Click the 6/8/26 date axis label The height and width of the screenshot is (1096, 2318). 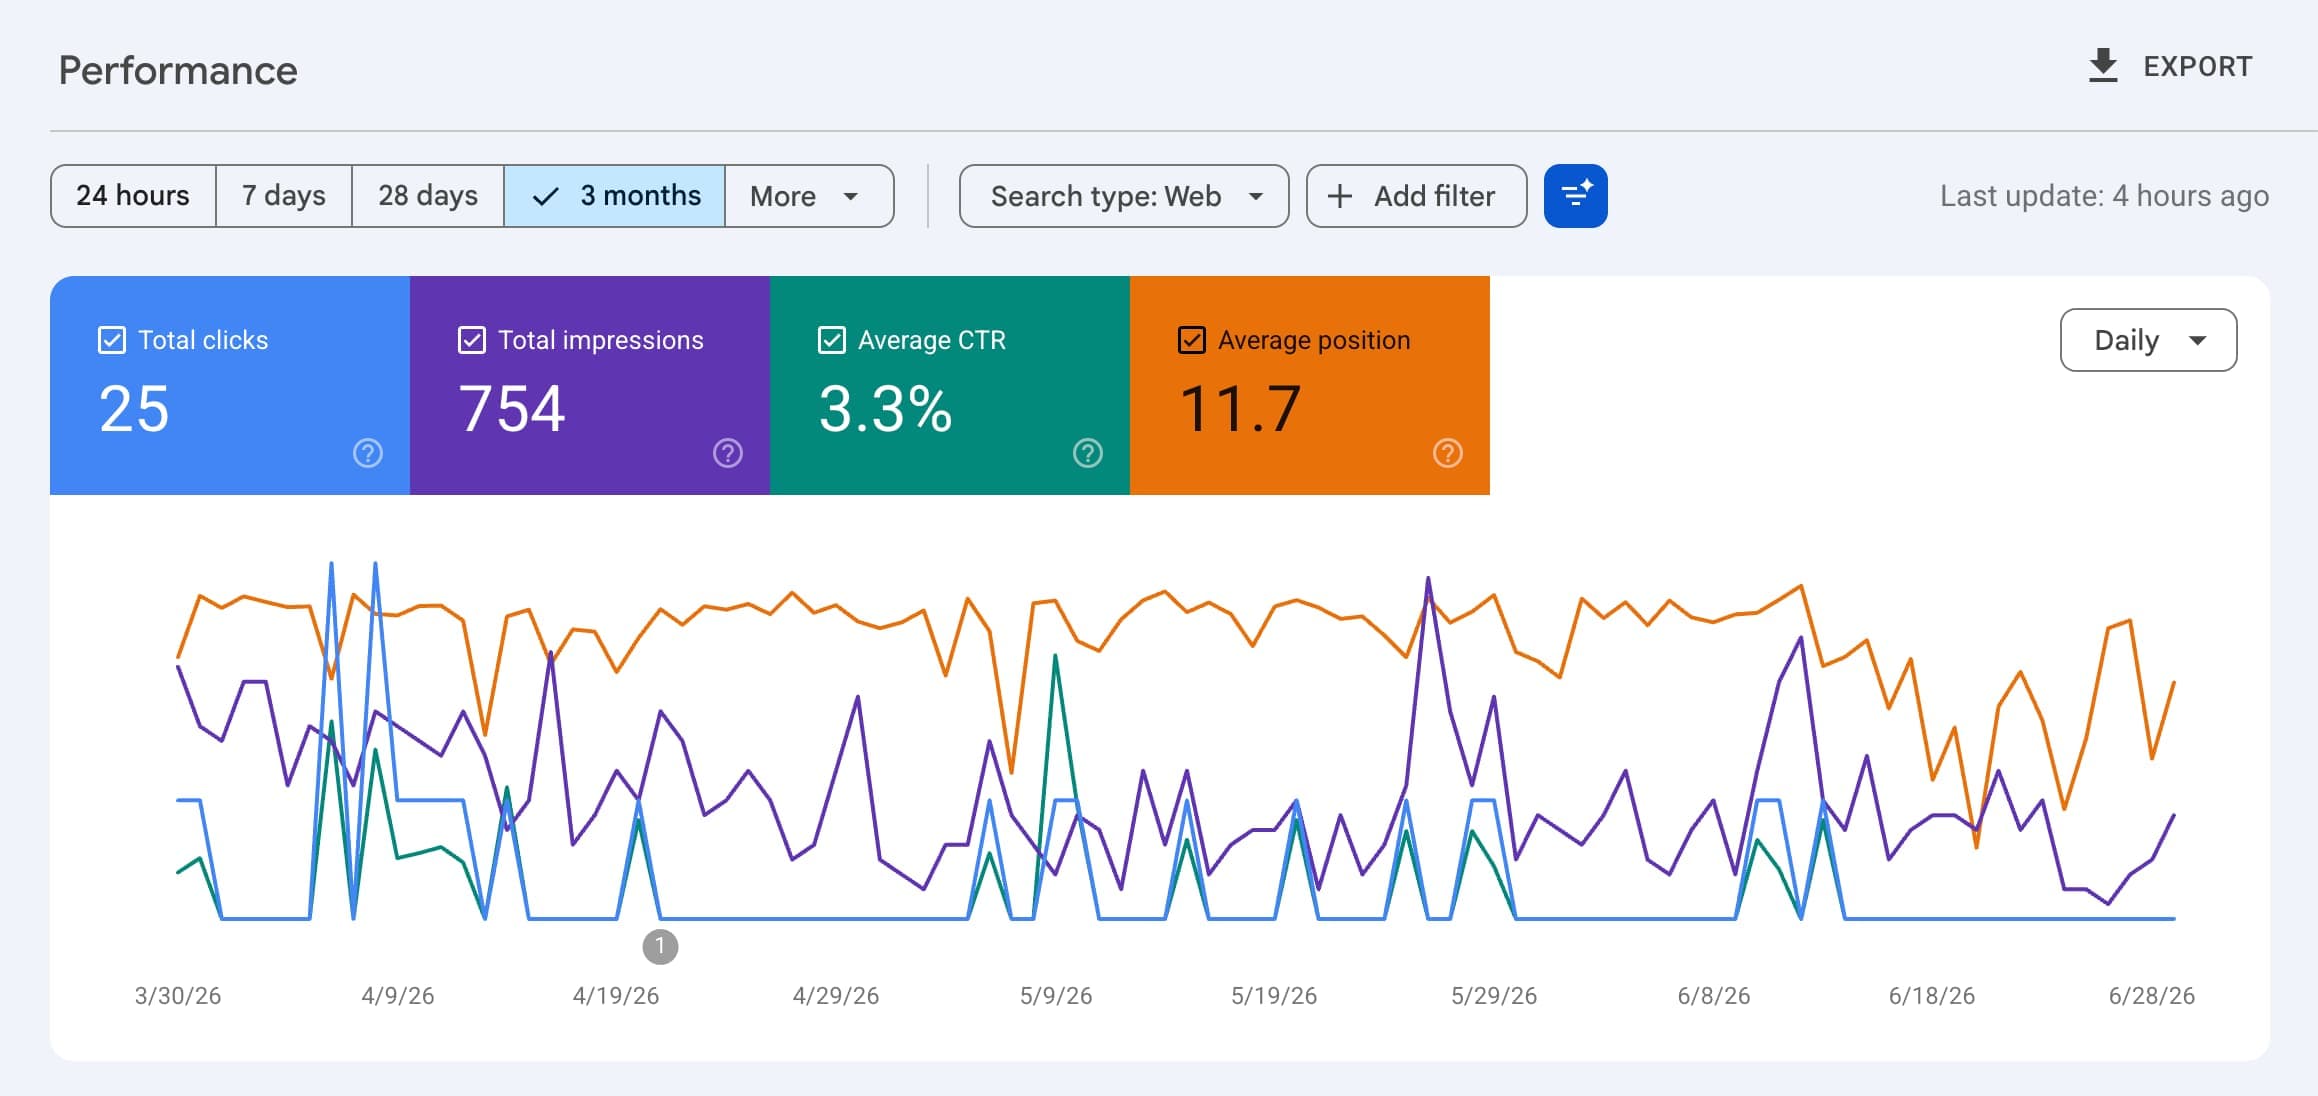pyautogui.click(x=1714, y=996)
